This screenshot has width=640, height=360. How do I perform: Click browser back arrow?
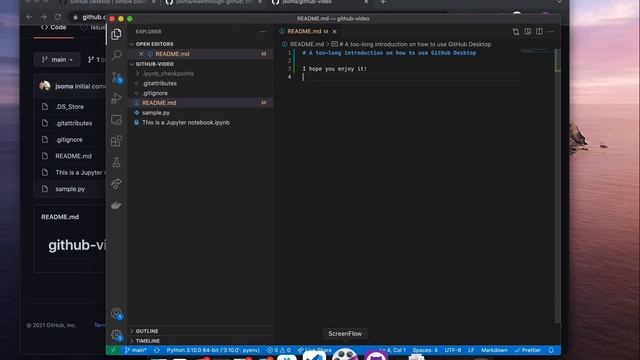(x=29, y=17)
